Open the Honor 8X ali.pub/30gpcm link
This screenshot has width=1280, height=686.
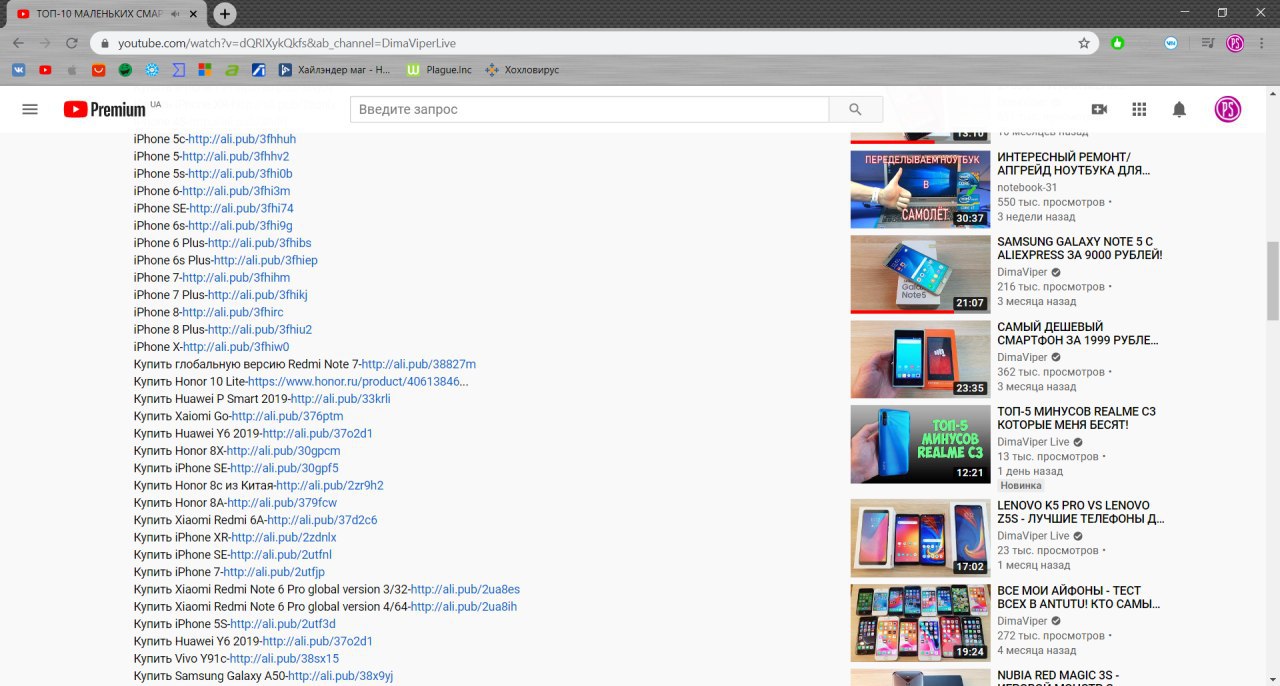coord(284,451)
